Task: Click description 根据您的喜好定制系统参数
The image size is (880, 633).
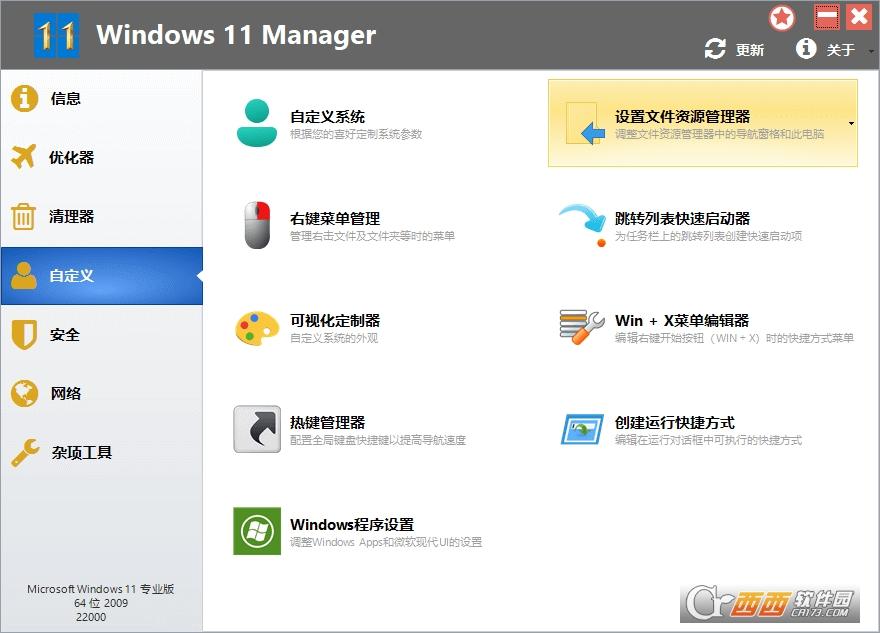Action: pos(356,134)
